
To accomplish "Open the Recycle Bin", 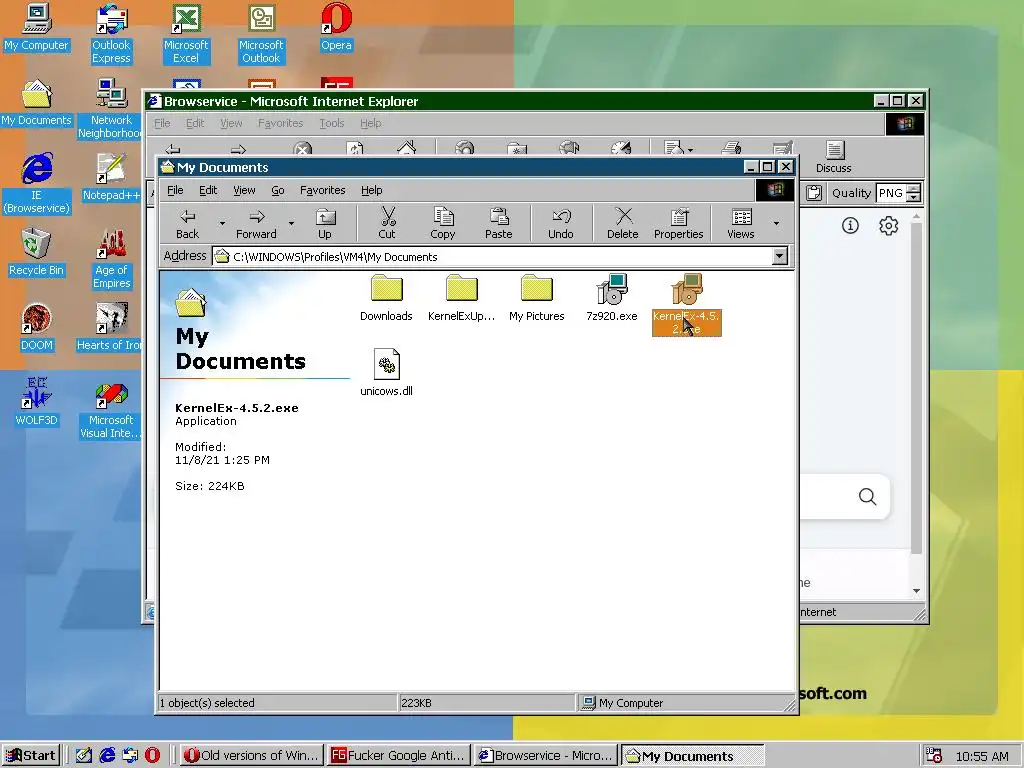I will [x=36, y=253].
